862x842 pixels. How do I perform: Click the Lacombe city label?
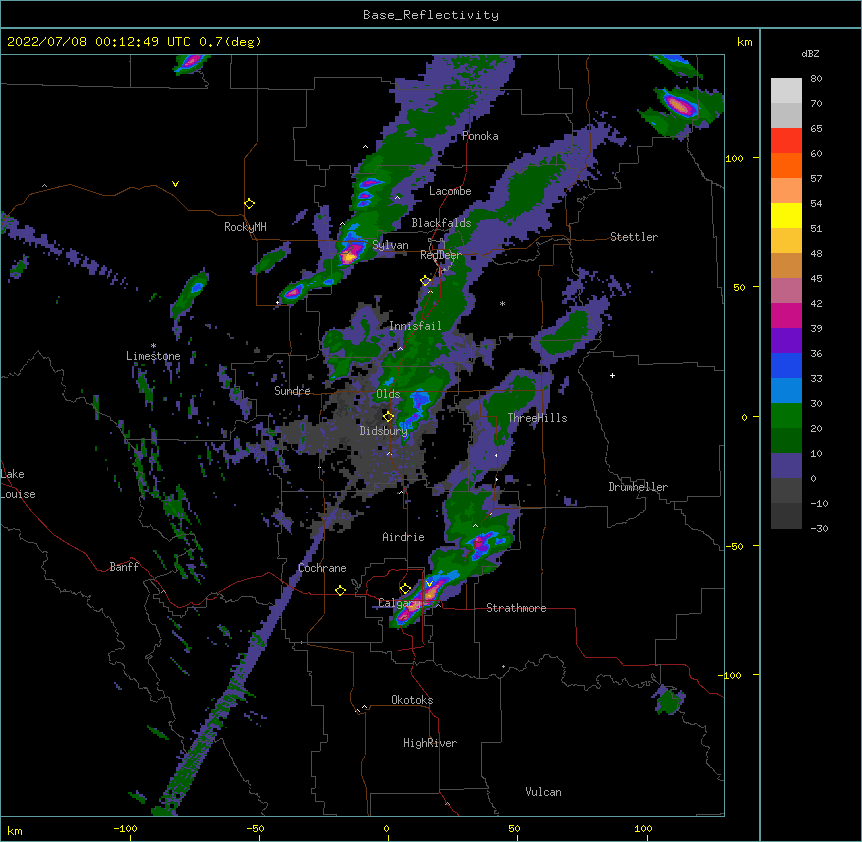[x=450, y=191]
